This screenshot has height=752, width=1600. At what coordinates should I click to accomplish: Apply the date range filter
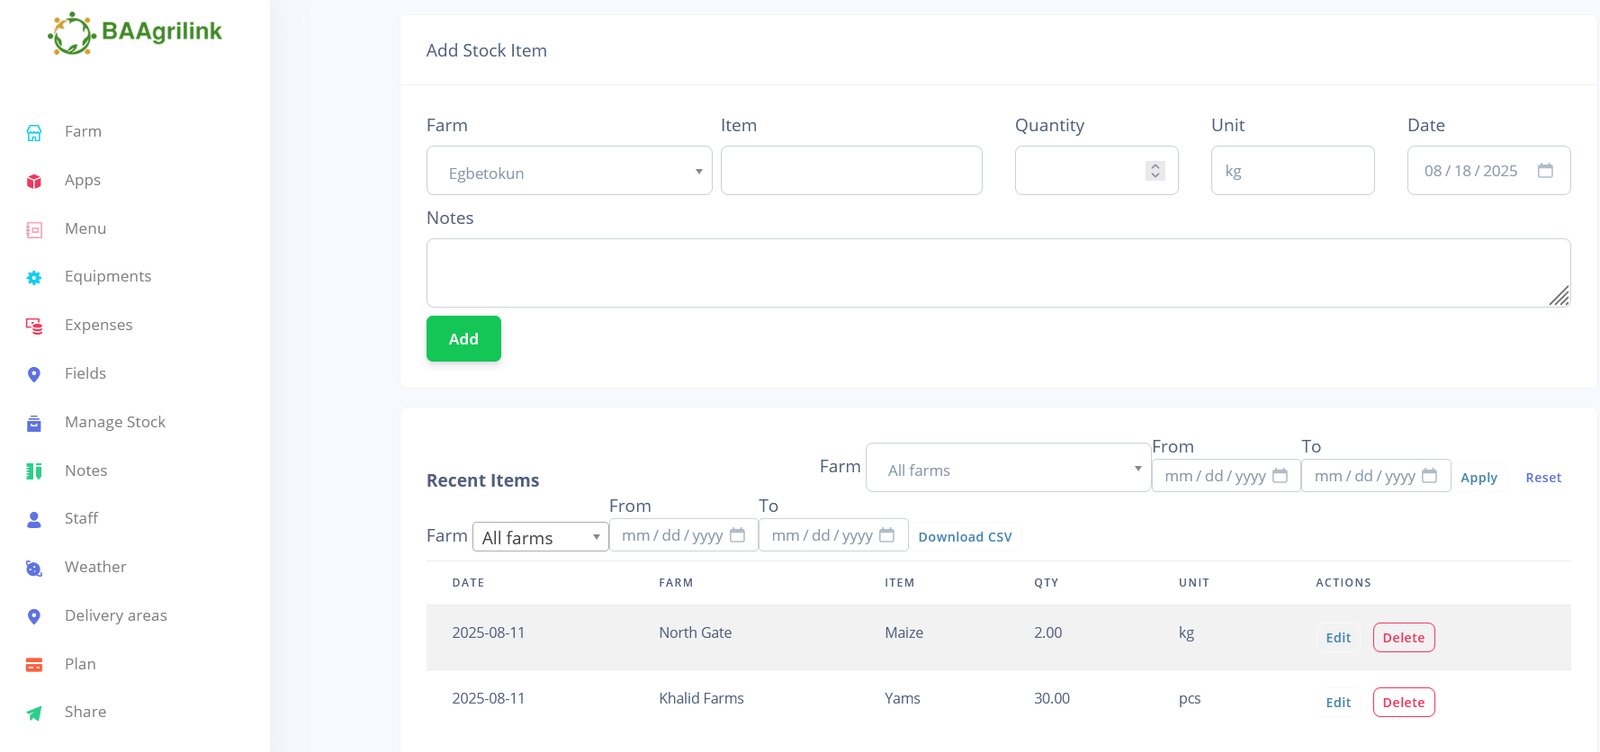point(1478,478)
